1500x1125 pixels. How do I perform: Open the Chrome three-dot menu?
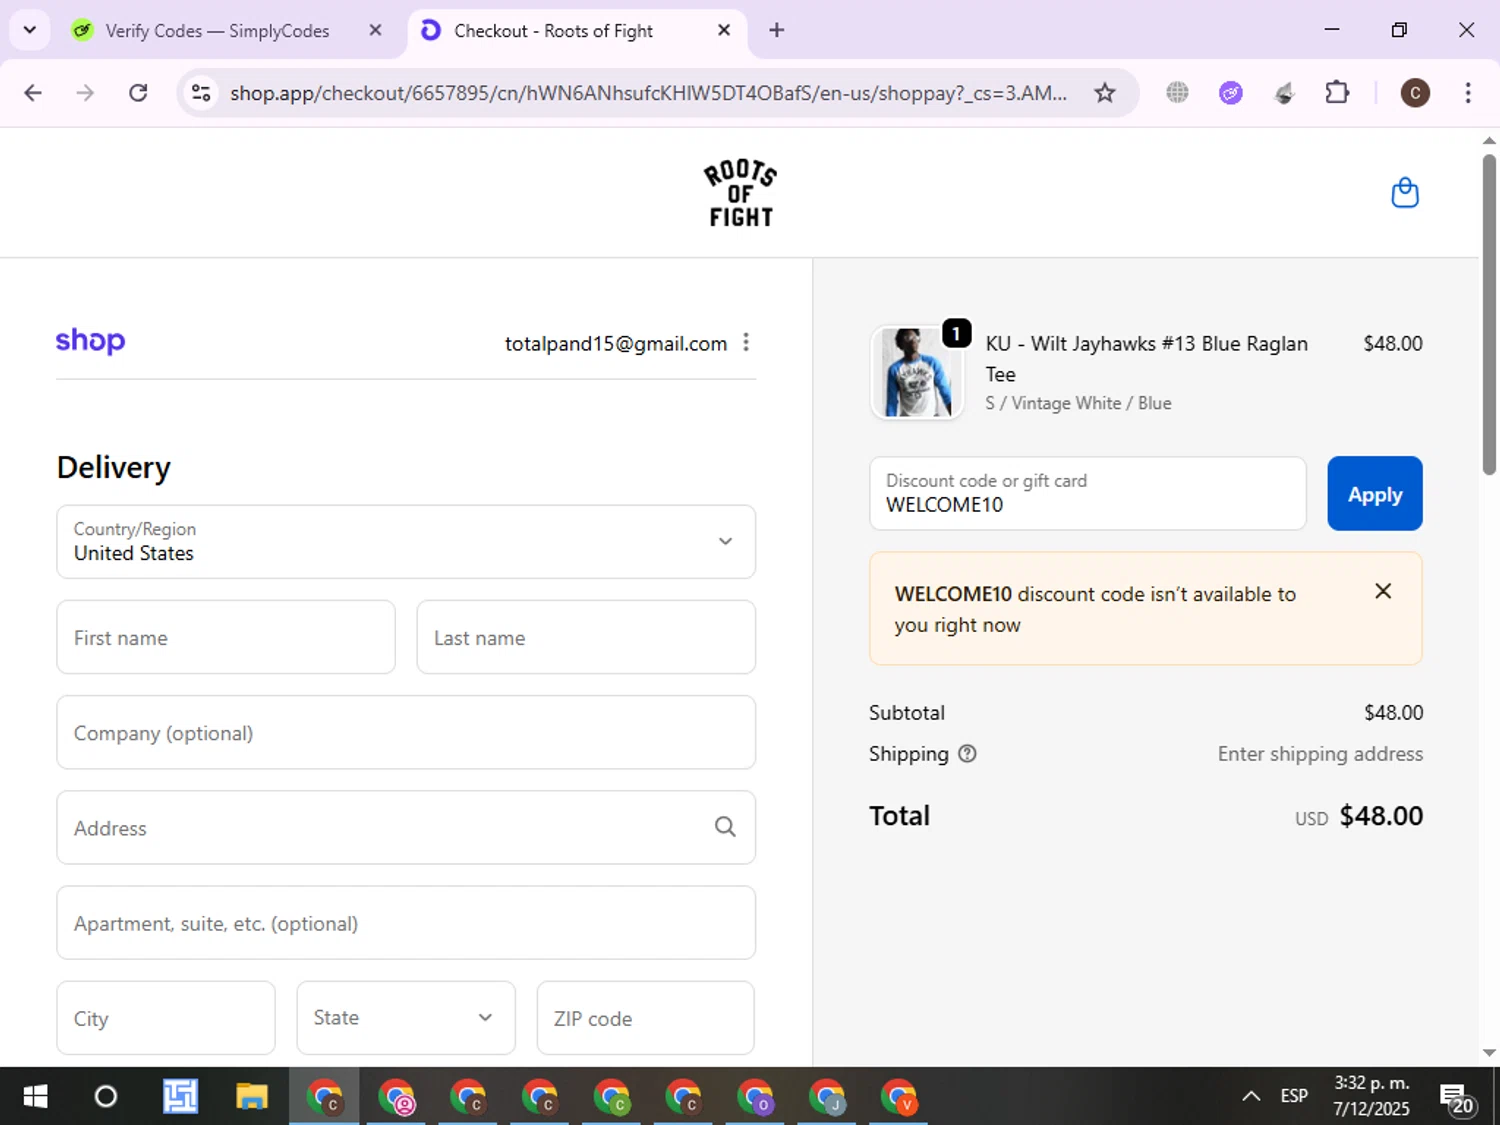(1467, 93)
